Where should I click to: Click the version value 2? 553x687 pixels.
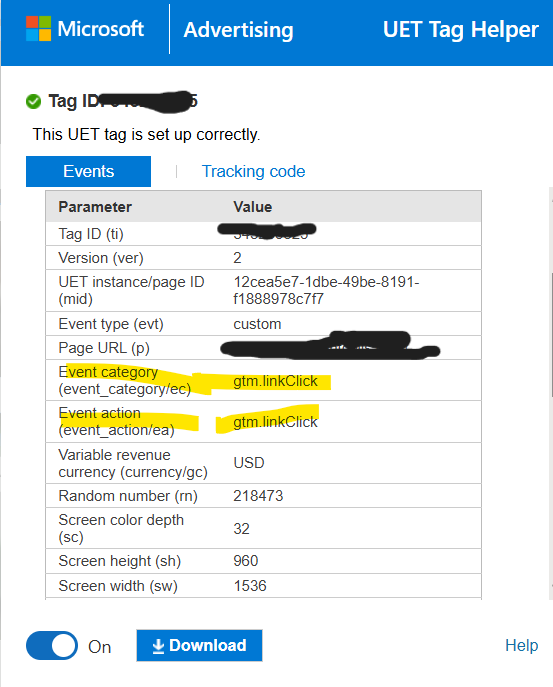pyautogui.click(x=237, y=258)
